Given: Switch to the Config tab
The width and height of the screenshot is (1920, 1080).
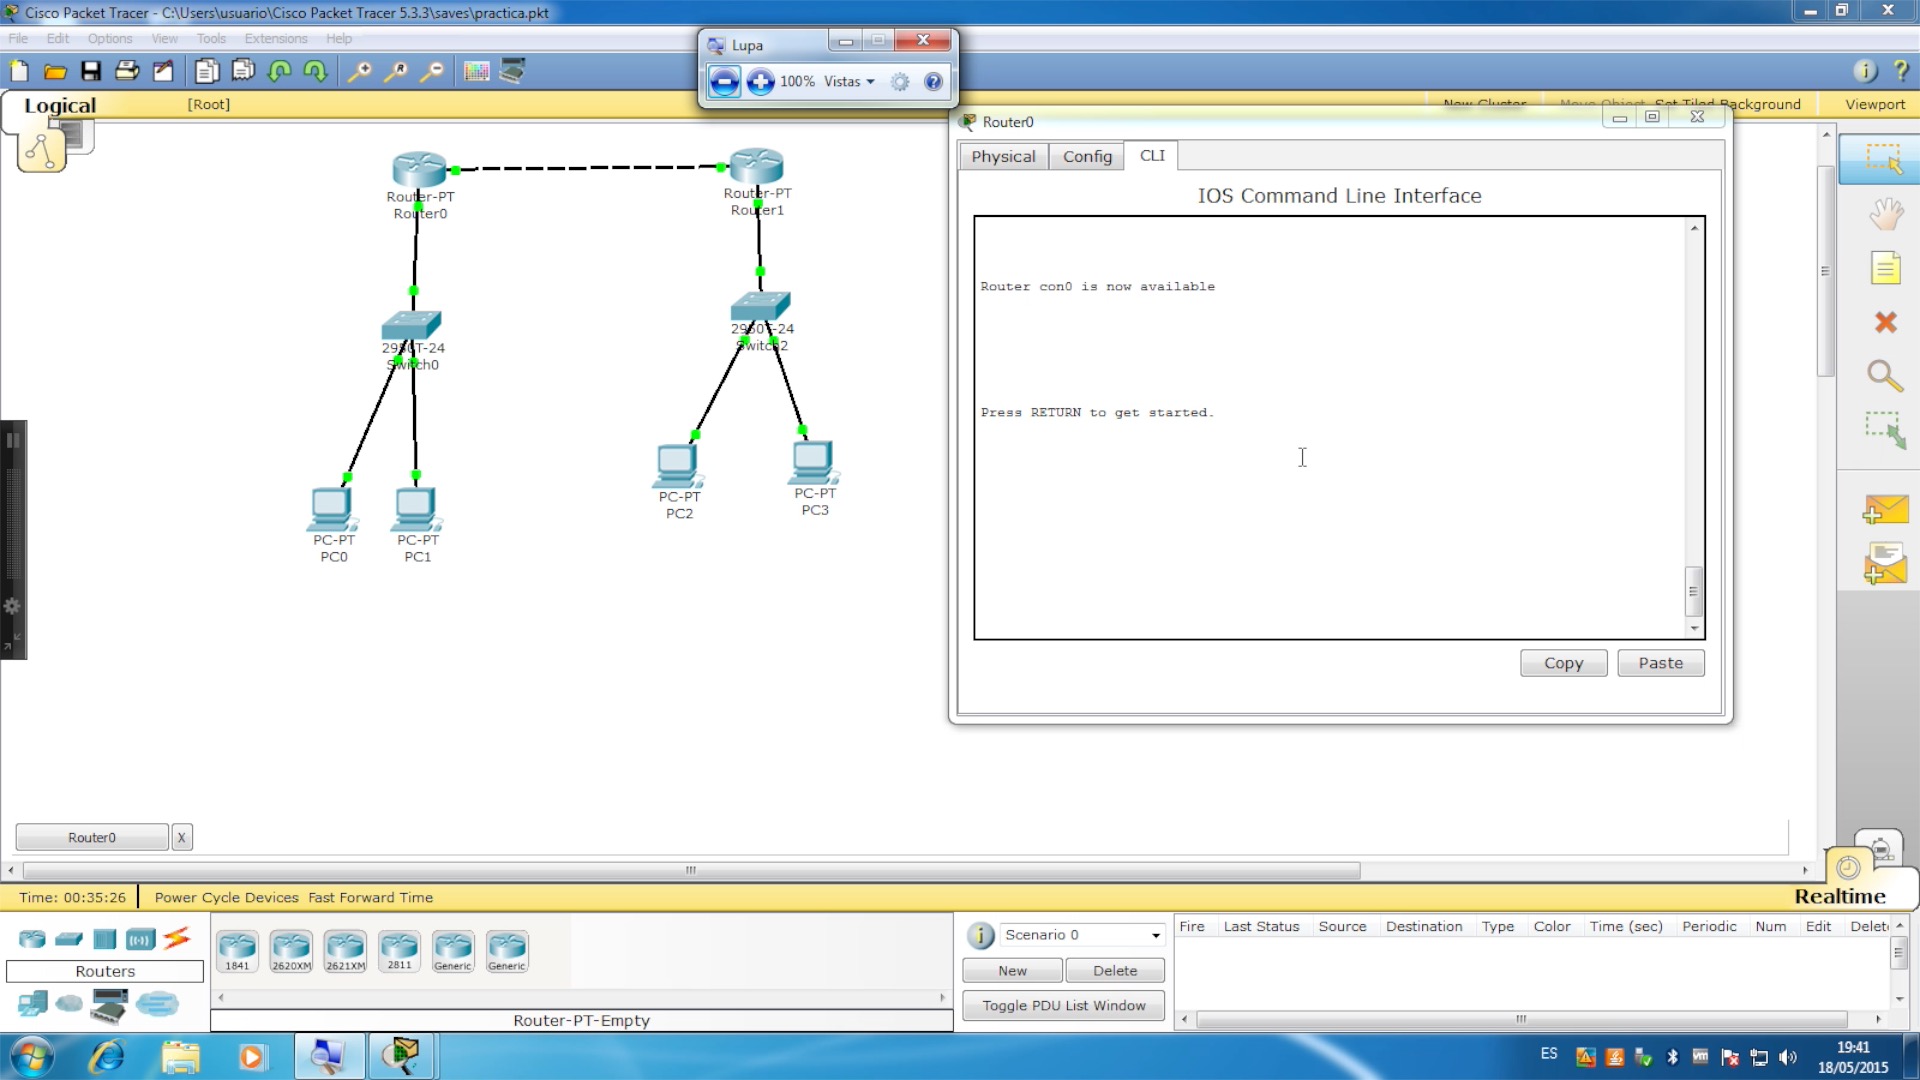Looking at the screenshot, I should [1086, 156].
